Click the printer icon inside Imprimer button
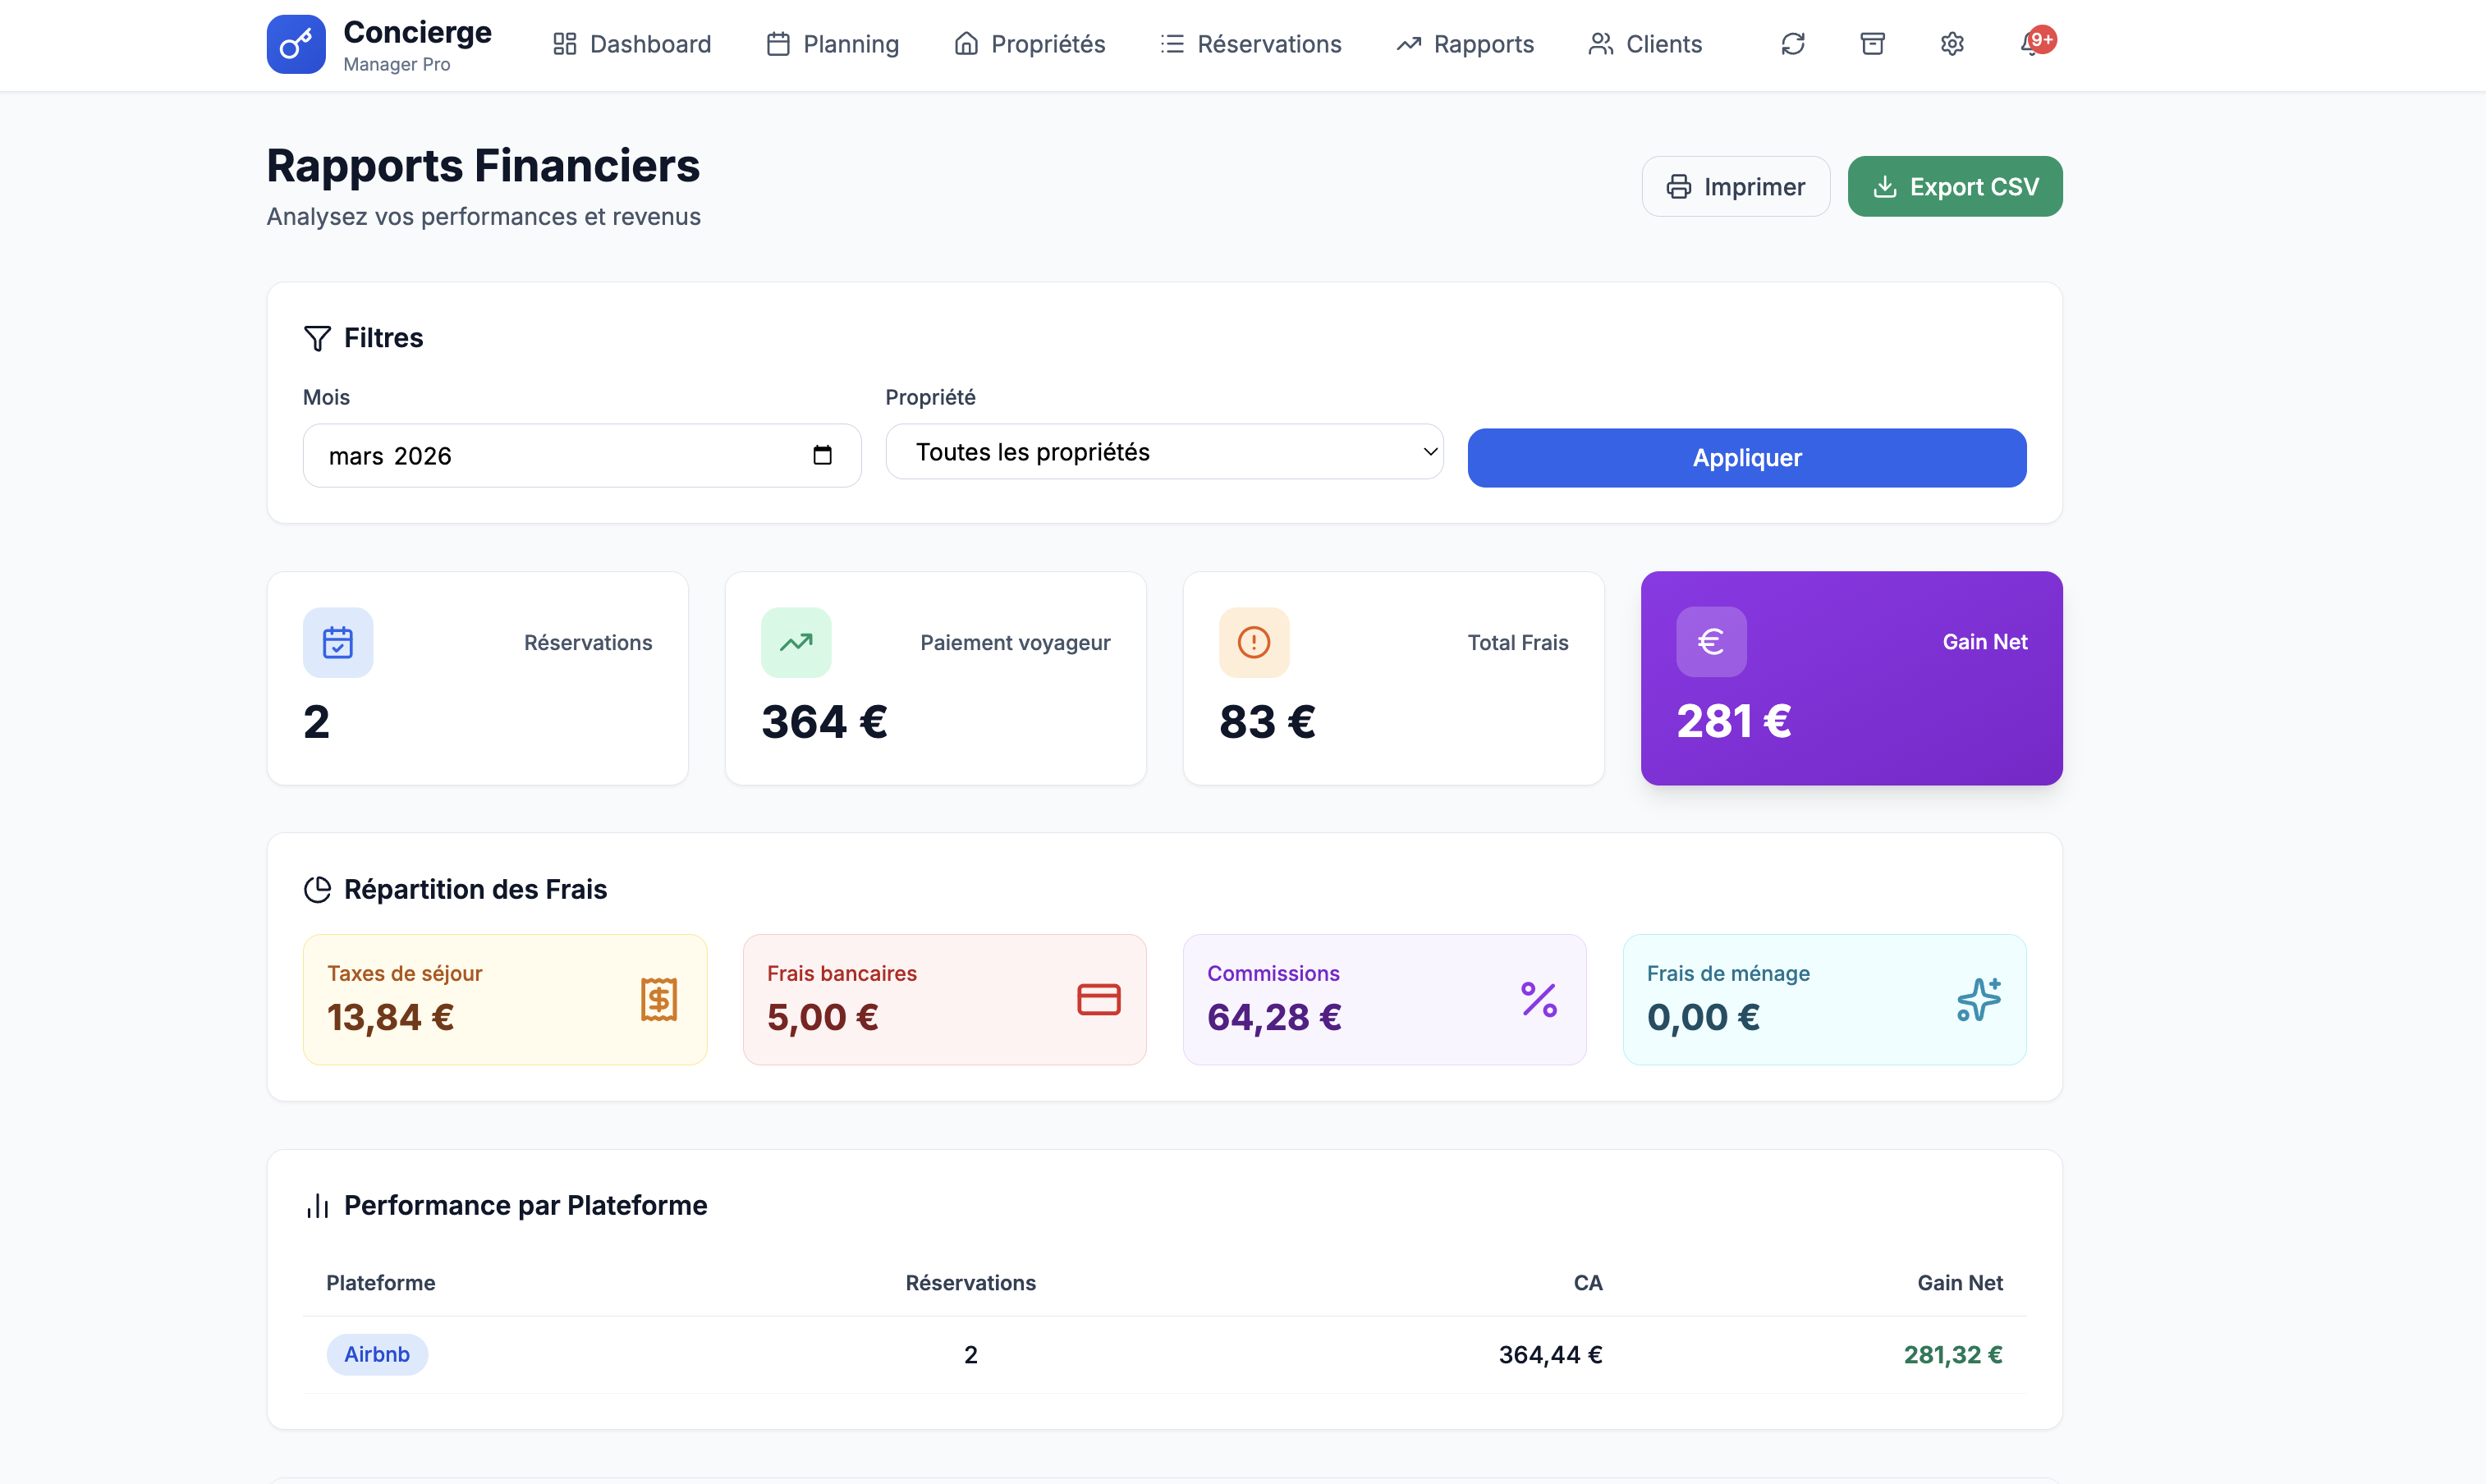This screenshot has height=1484, width=2486. pyautogui.click(x=1679, y=186)
